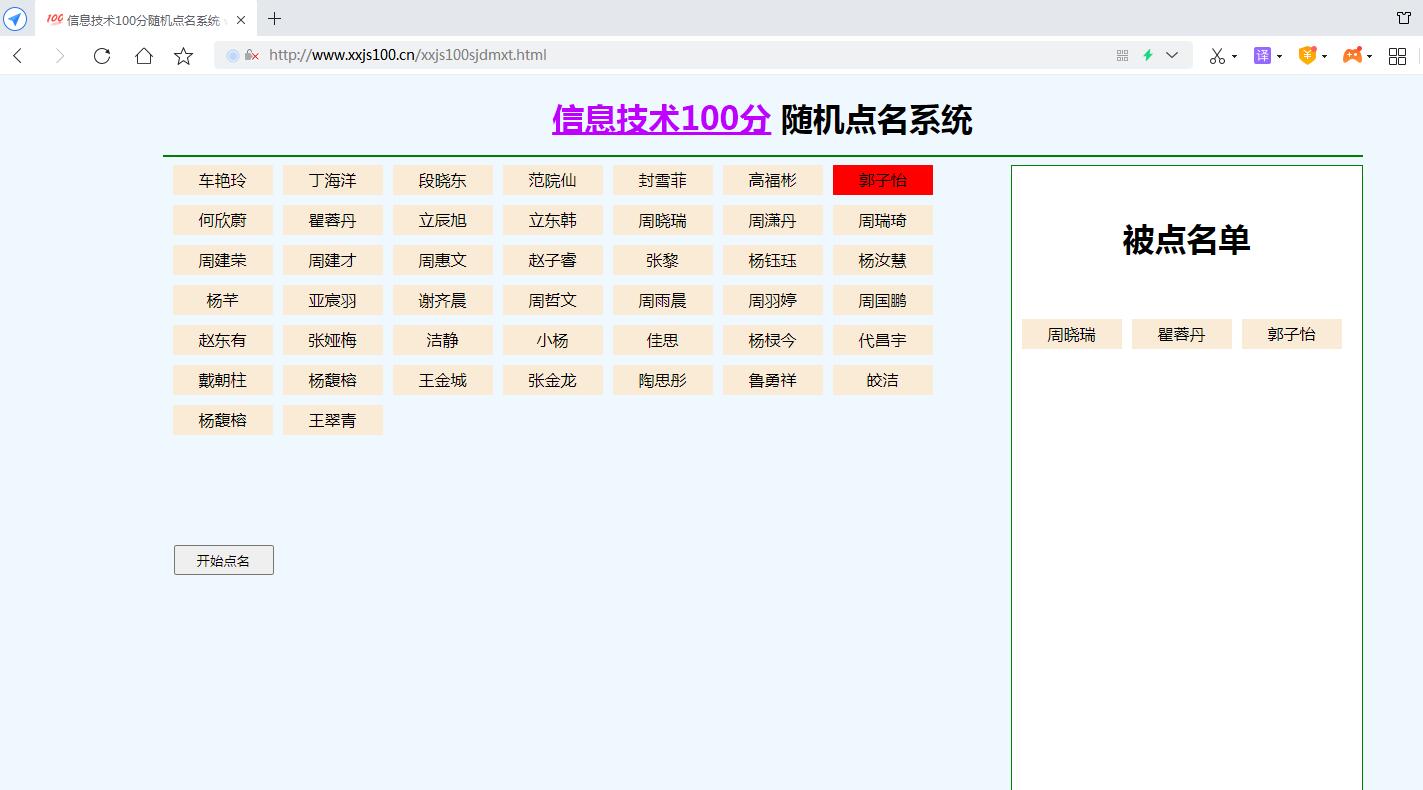Click the 开始点名 button
The height and width of the screenshot is (790, 1423).
[224, 560]
